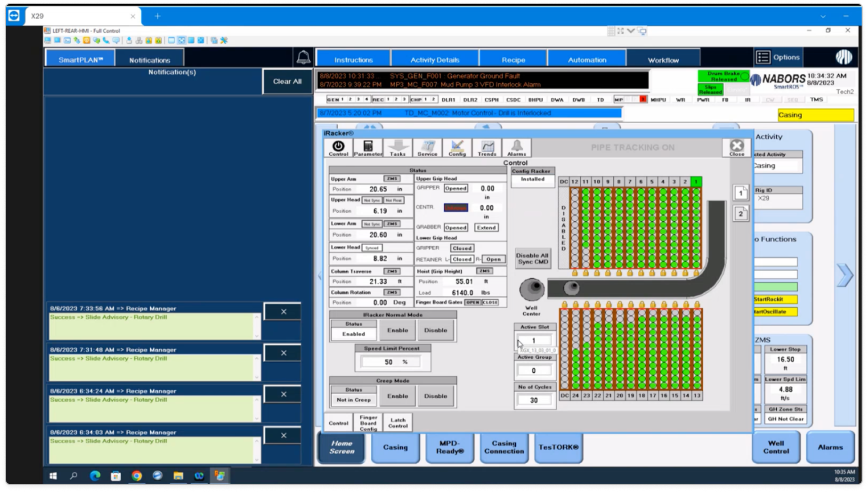868x492 pixels.
Task: Open the iRacker Control toolbar icon
Action: (338, 147)
